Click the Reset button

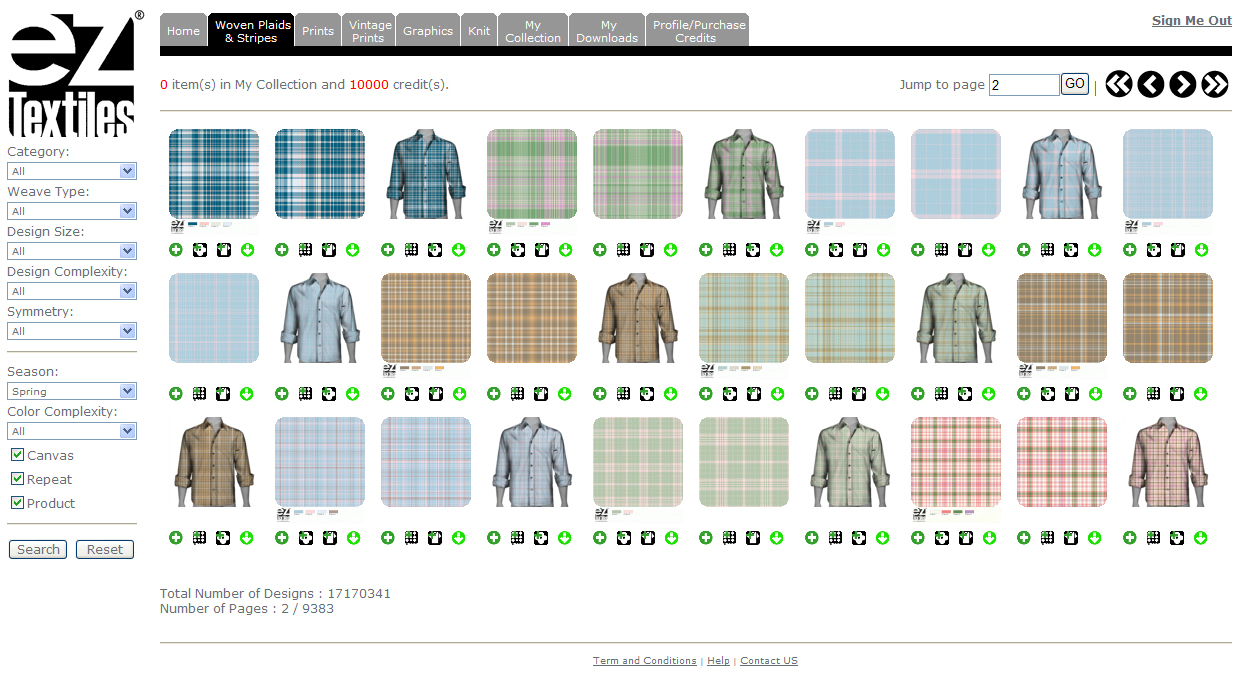pos(105,549)
